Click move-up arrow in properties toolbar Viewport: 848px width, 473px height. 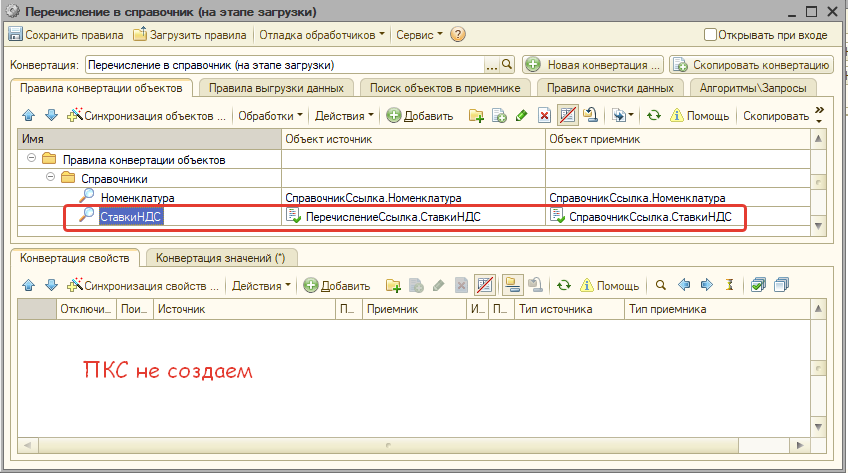tap(29, 285)
